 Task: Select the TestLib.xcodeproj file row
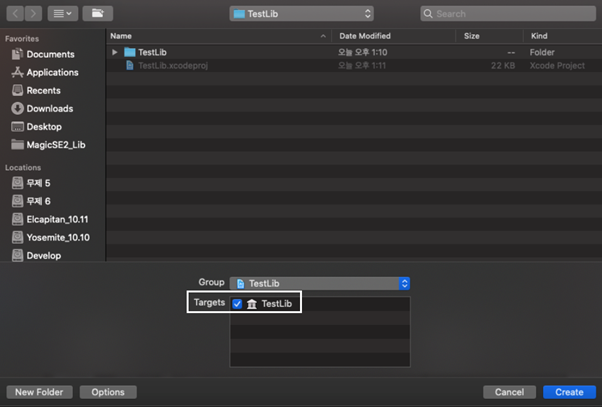354,66
